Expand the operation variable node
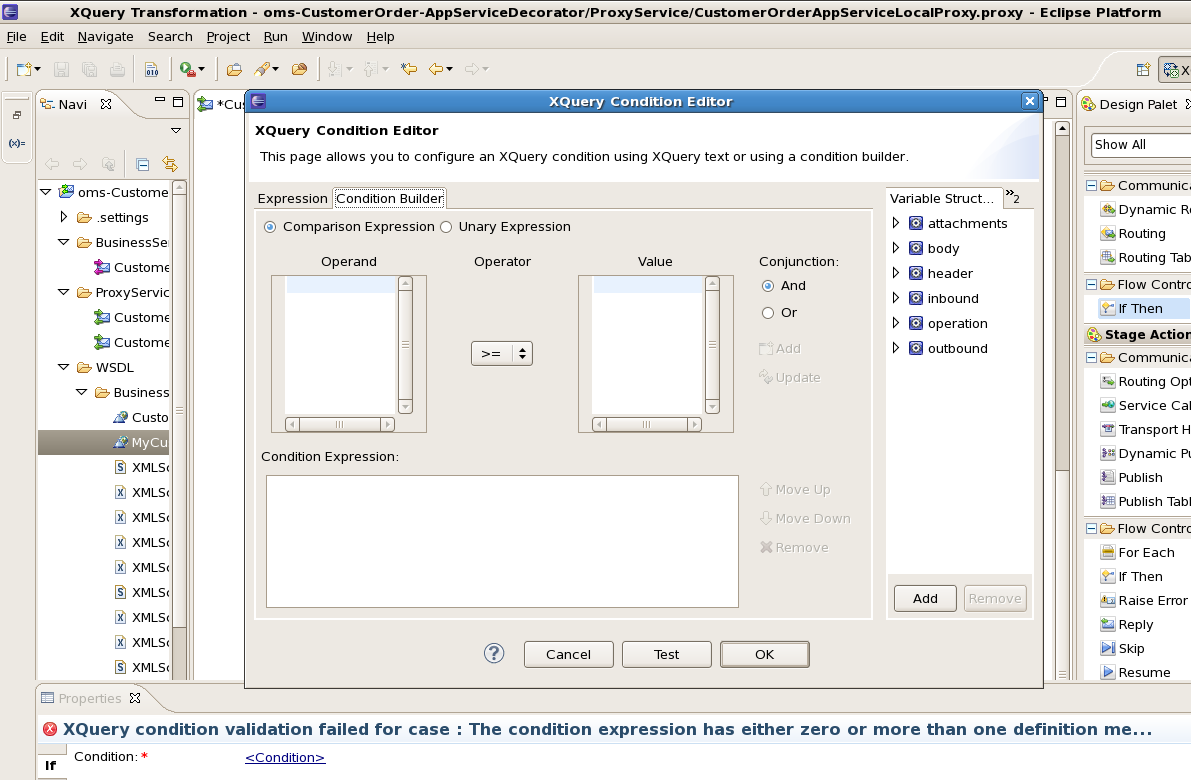This screenshot has width=1191, height=780. (x=896, y=323)
